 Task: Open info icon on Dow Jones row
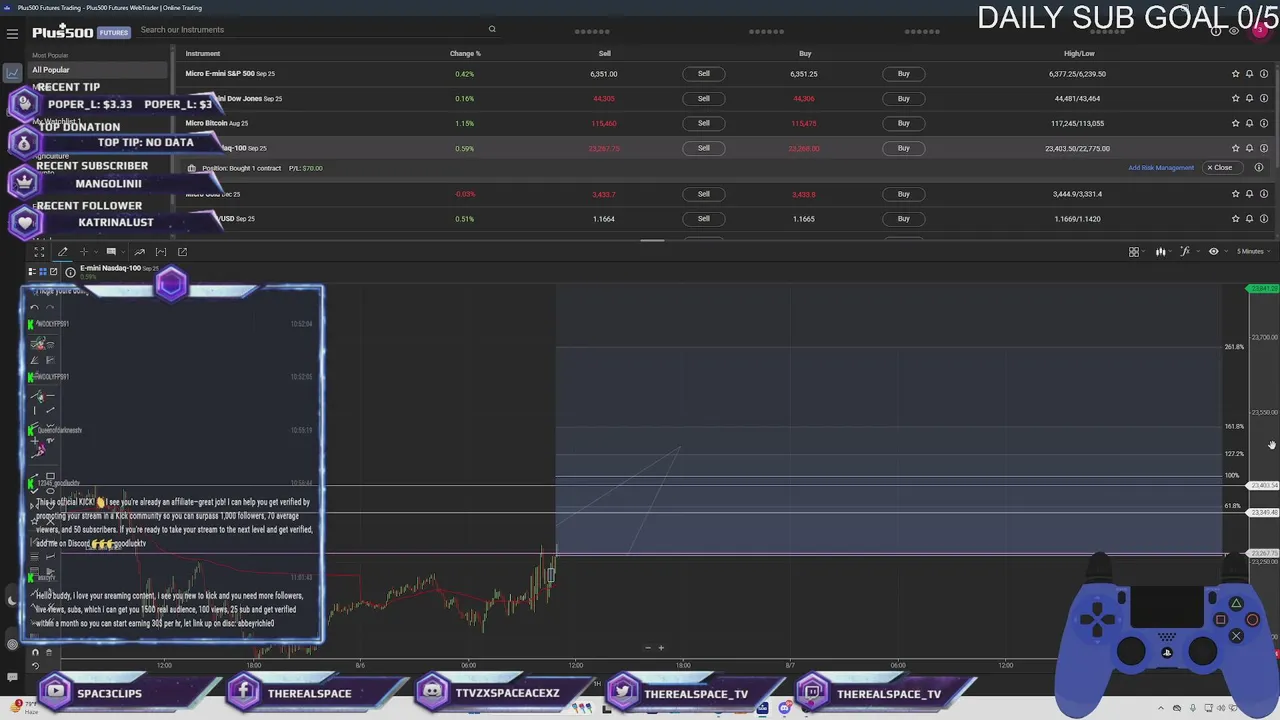click(x=1264, y=98)
